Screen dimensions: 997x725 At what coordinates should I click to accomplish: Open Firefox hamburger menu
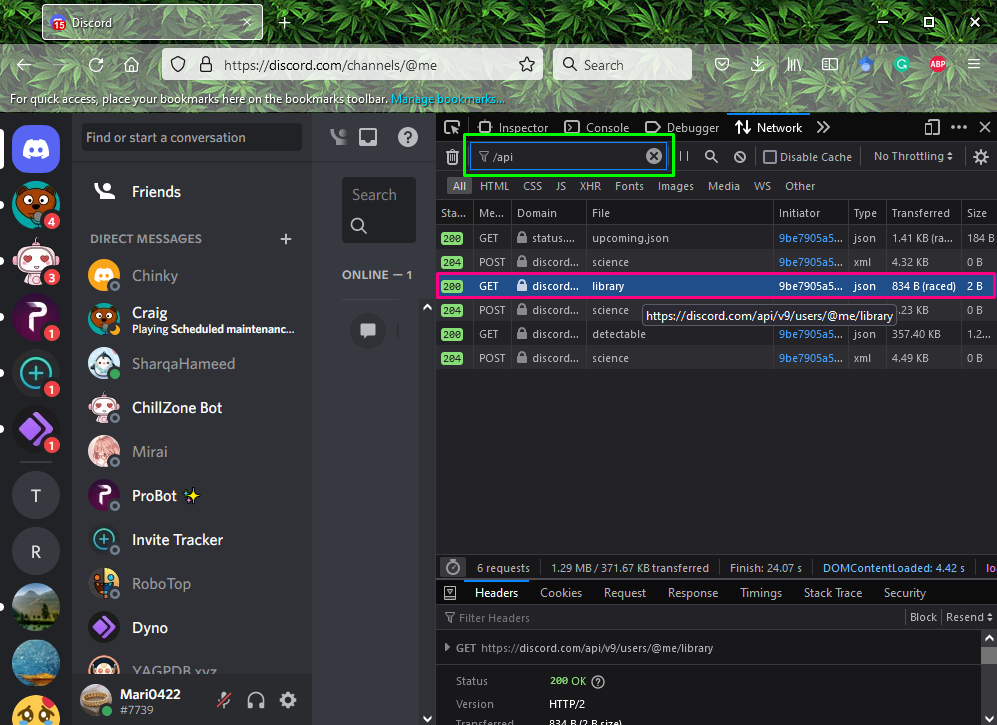tap(973, 64)
